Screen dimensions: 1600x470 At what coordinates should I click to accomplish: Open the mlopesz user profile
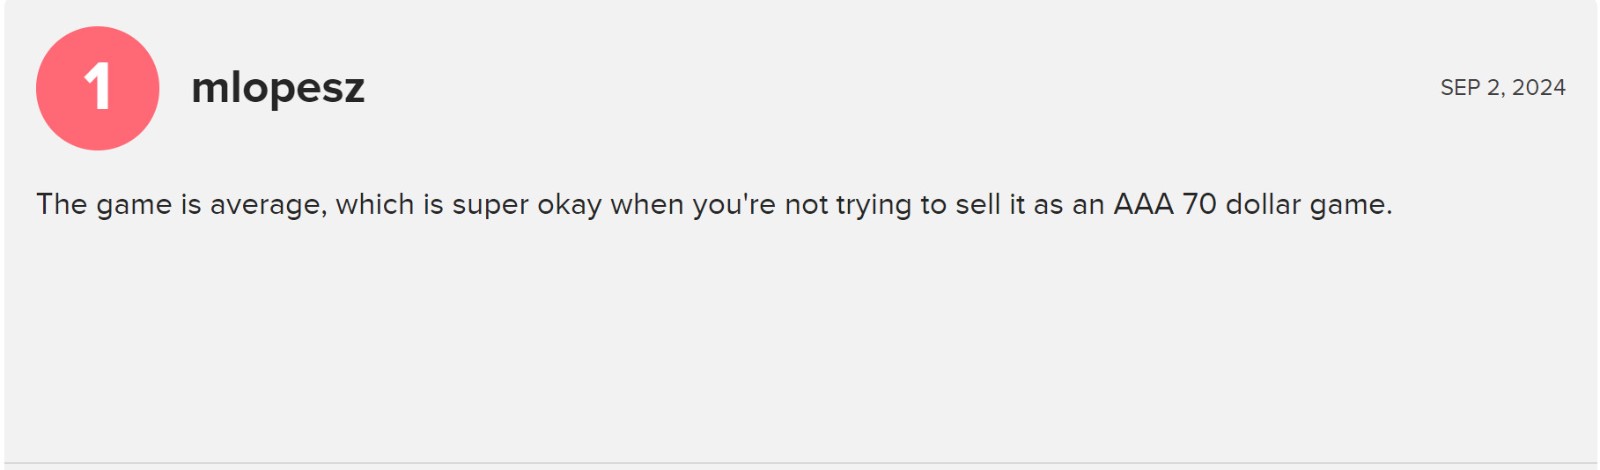click(278, 88)
